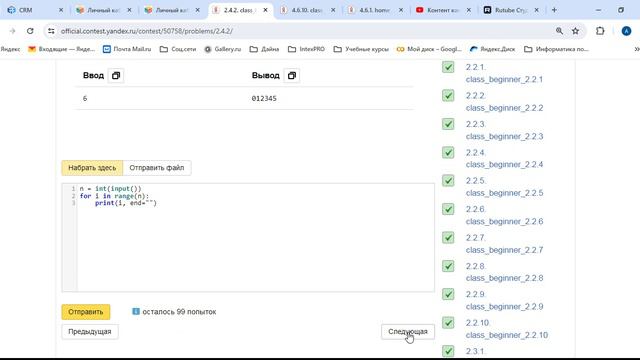Click the green check mark for 2.2.1
640x360 pixels.
[x=448, y=67]
